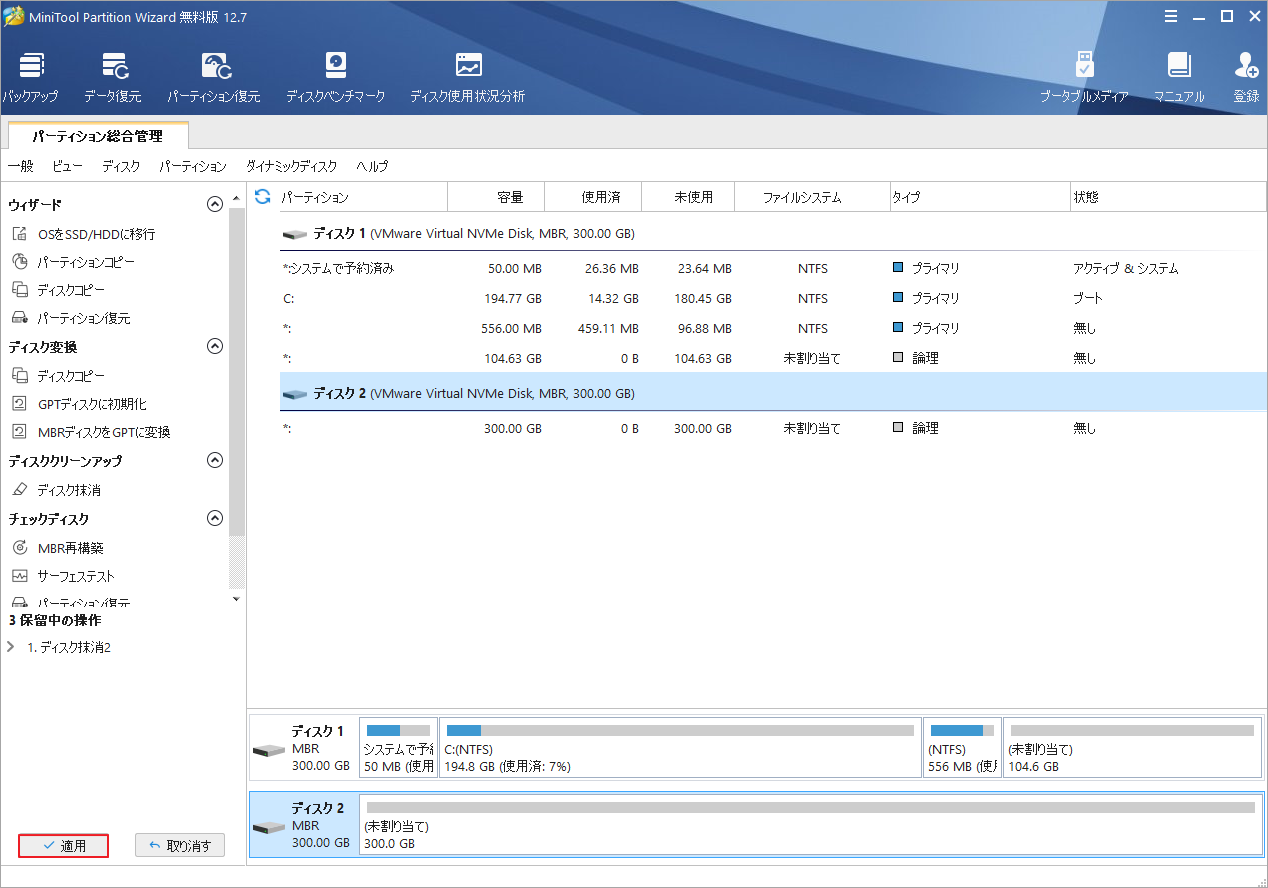
Task: Open the ダイナミックディスク menu
Action: pos(291,166)
